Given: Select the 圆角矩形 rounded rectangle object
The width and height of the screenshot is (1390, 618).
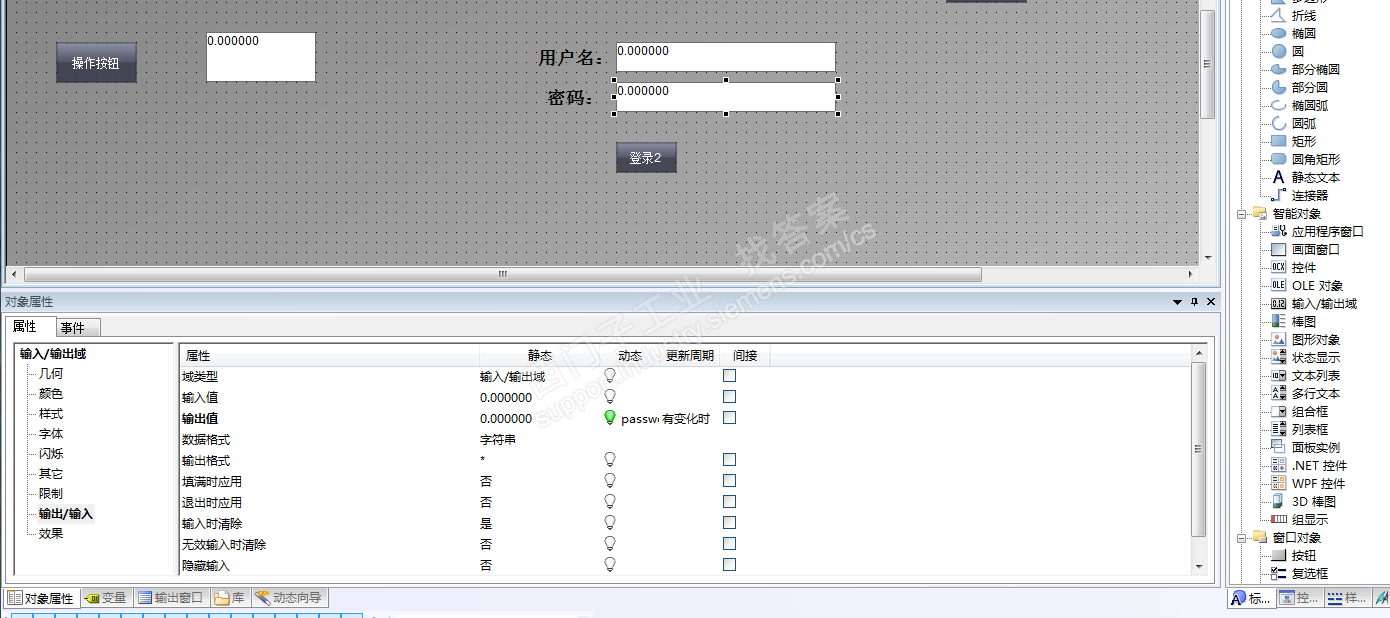Looking at the screenshot, I should point(1316,159).
